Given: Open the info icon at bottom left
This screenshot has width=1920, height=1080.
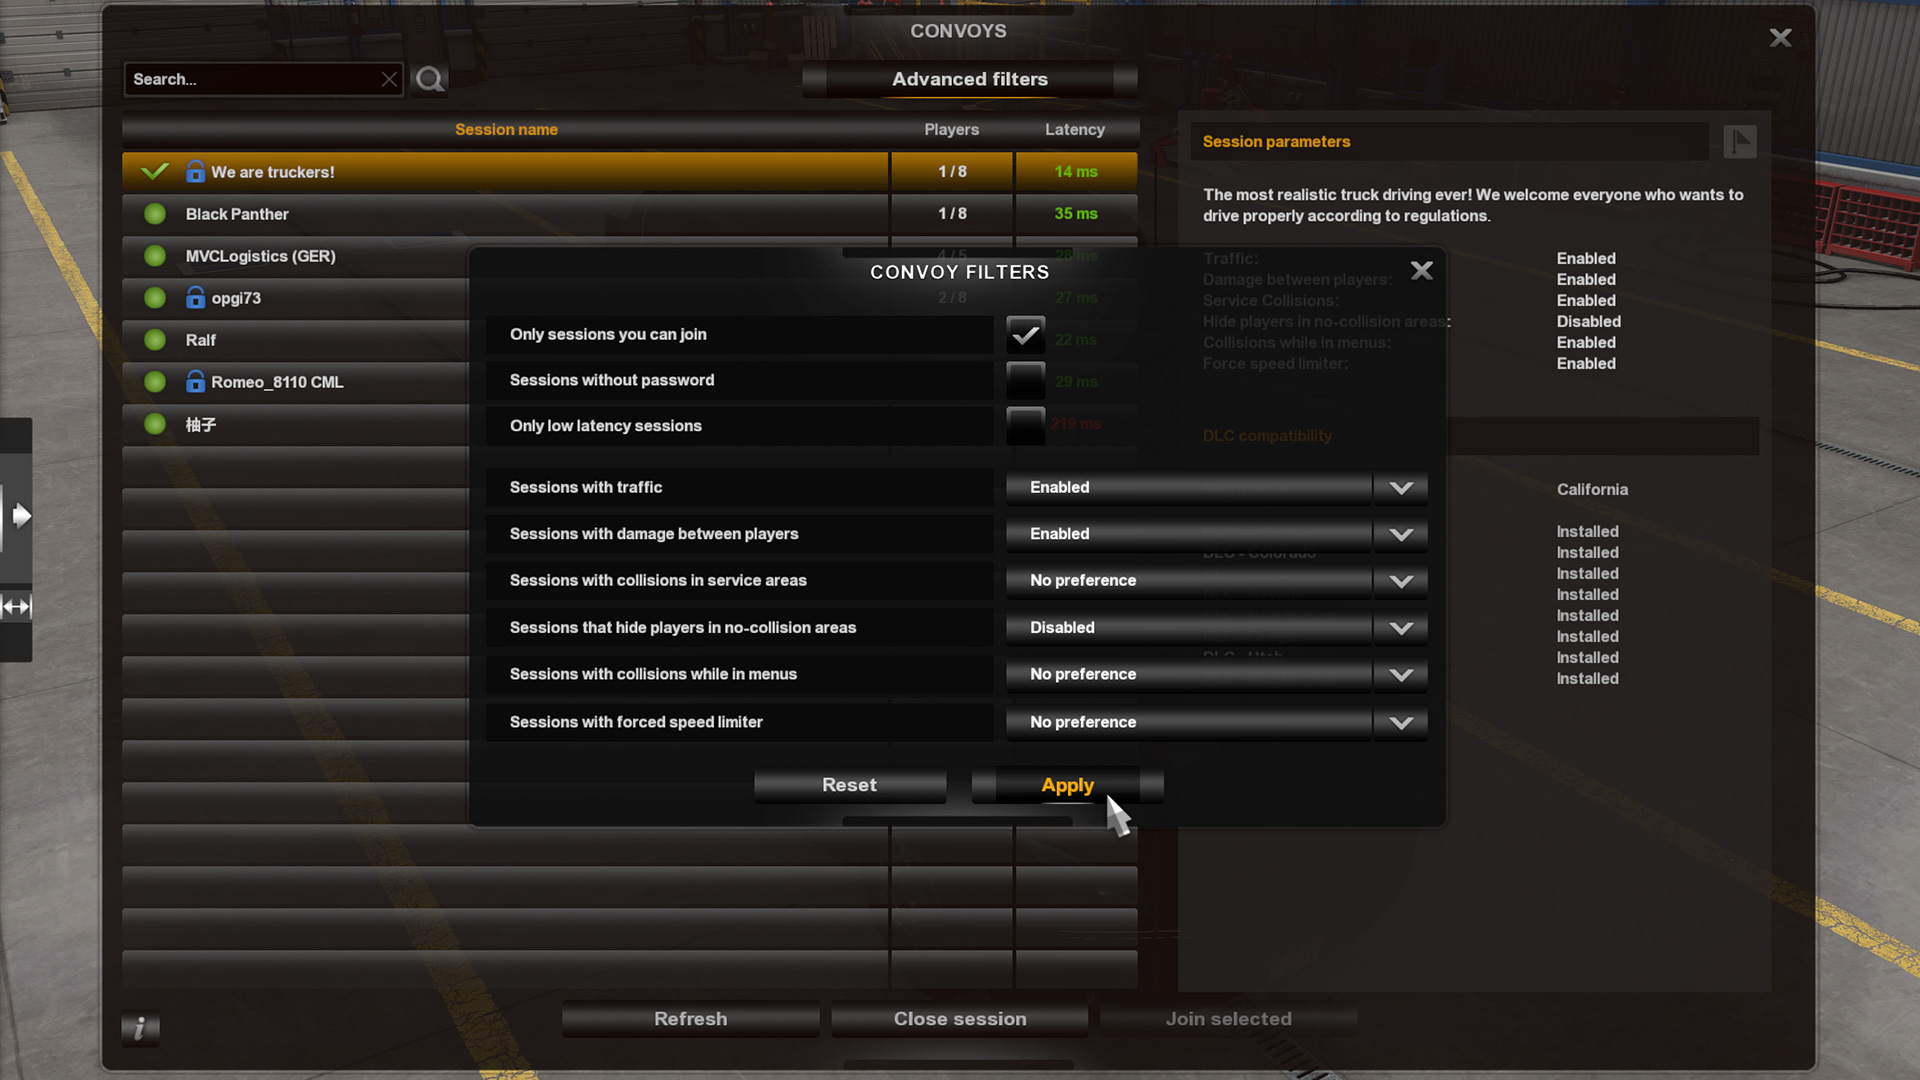Looking at the screenshot, I should (140, 1027).
